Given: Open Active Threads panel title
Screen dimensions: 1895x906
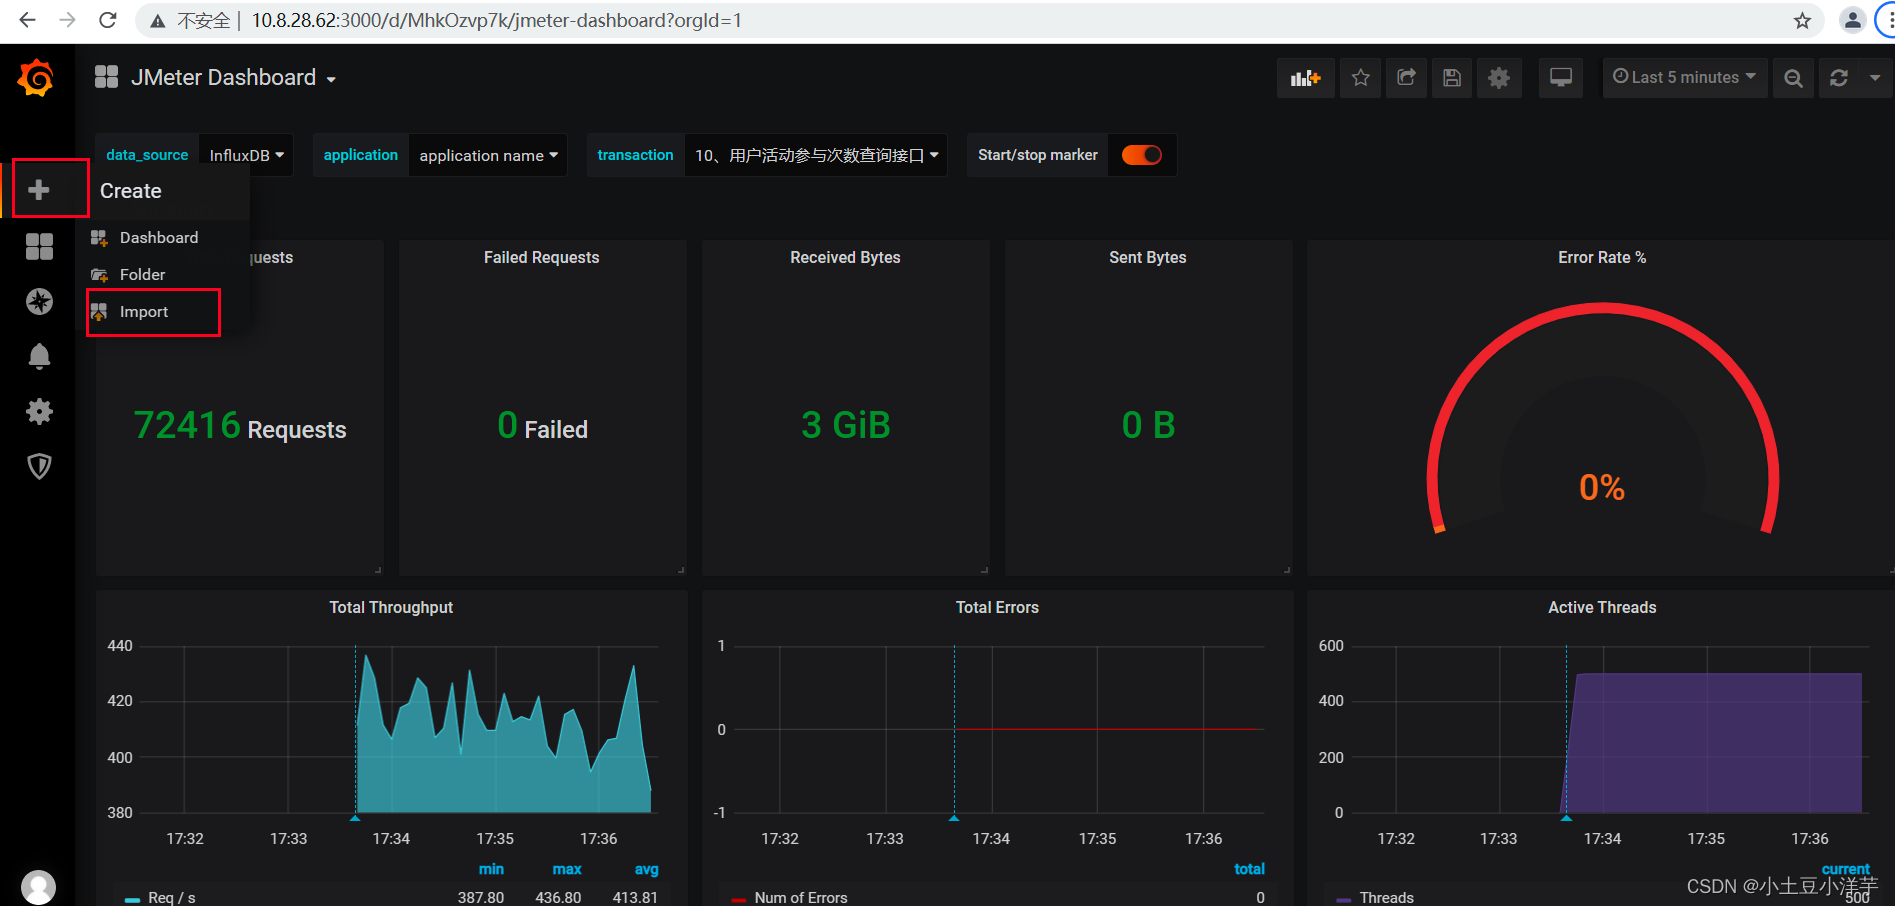Looking at the screenshot, I should pyautogui.click(x=1602, y=607).
